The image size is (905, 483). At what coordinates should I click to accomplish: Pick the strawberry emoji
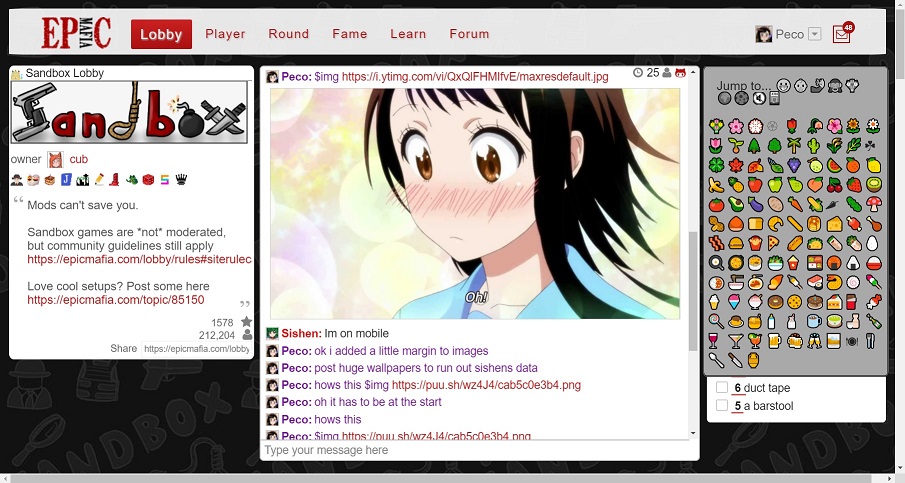(854, 185)
